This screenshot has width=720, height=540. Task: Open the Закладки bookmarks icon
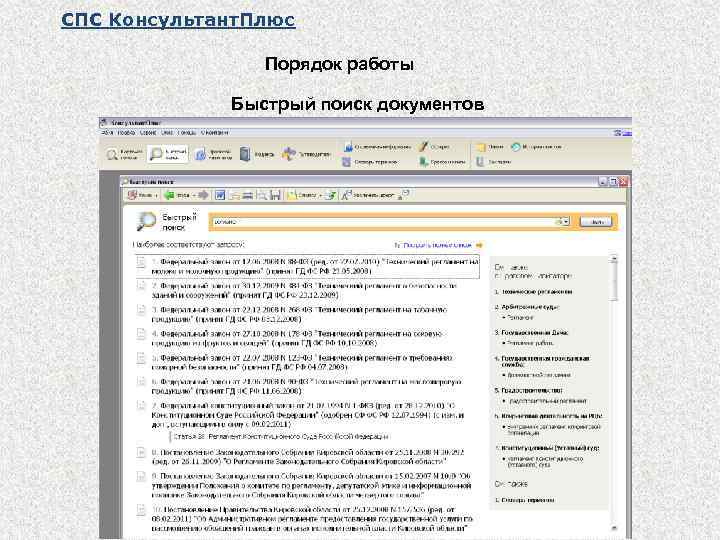coord(480,162)
